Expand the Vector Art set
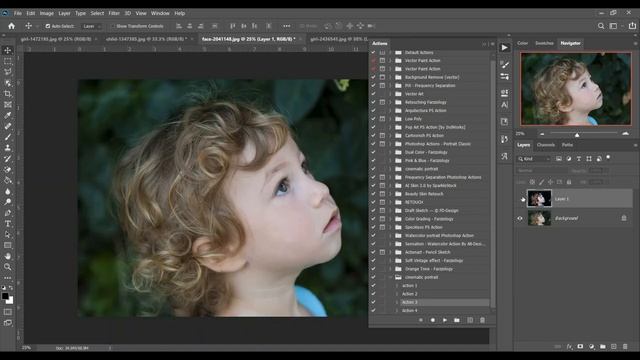This screenshot has height=360, width=640. [390, 94]
